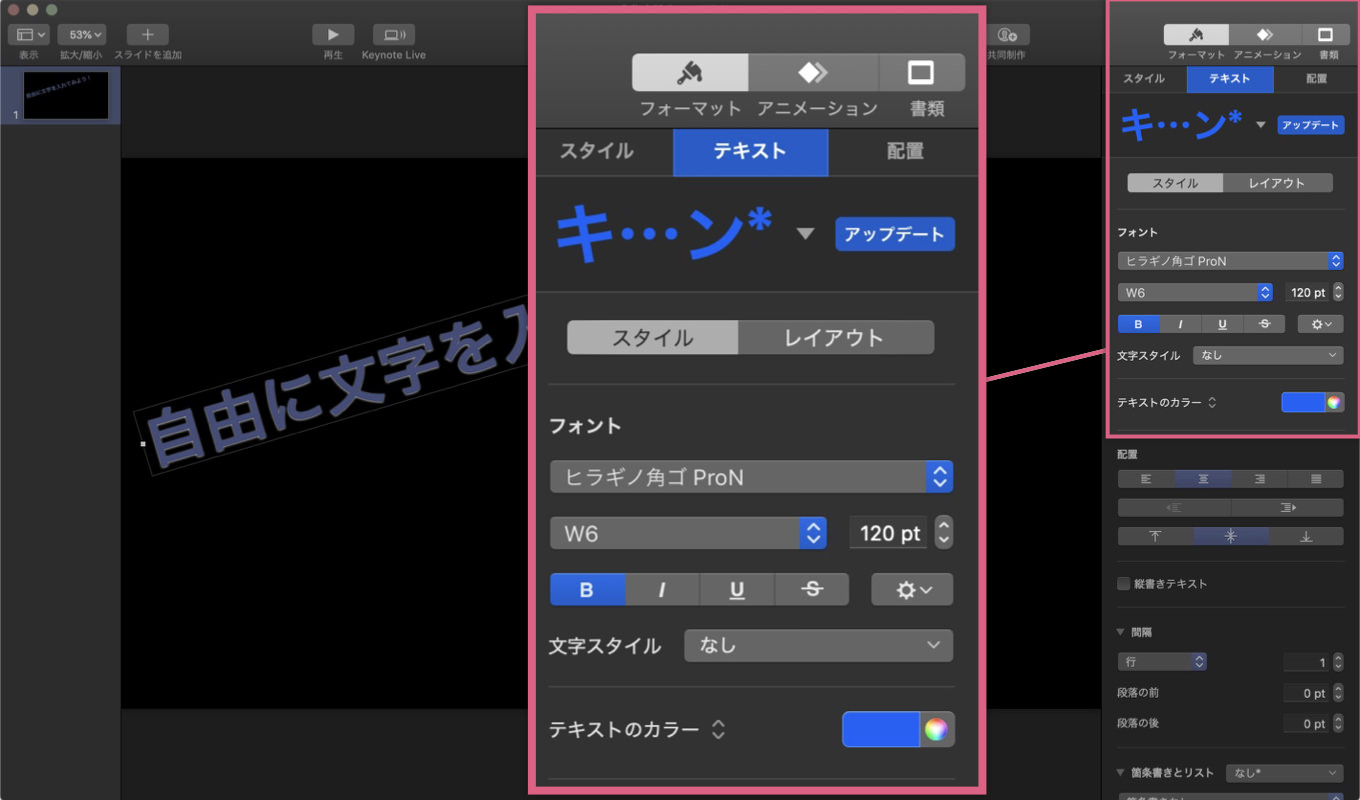Screen dimensions: 1360x800
Task: Click the decrease indent icon
Action: point(1174,508)
